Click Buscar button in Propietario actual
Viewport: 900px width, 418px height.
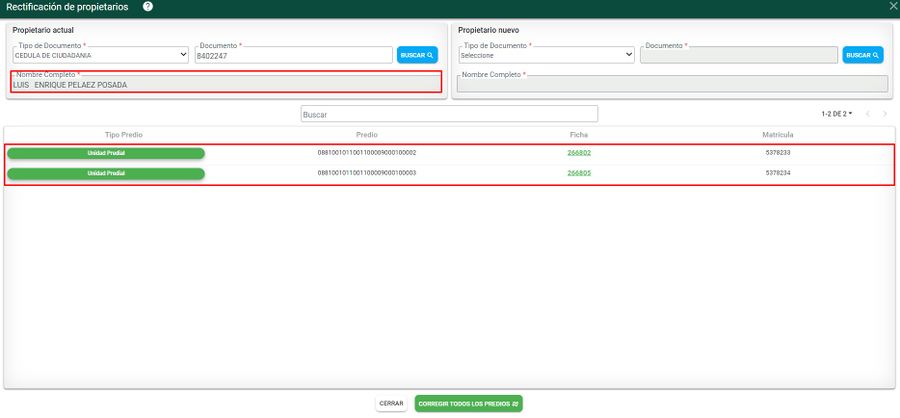pyautogui.click(x=417, y=56)
